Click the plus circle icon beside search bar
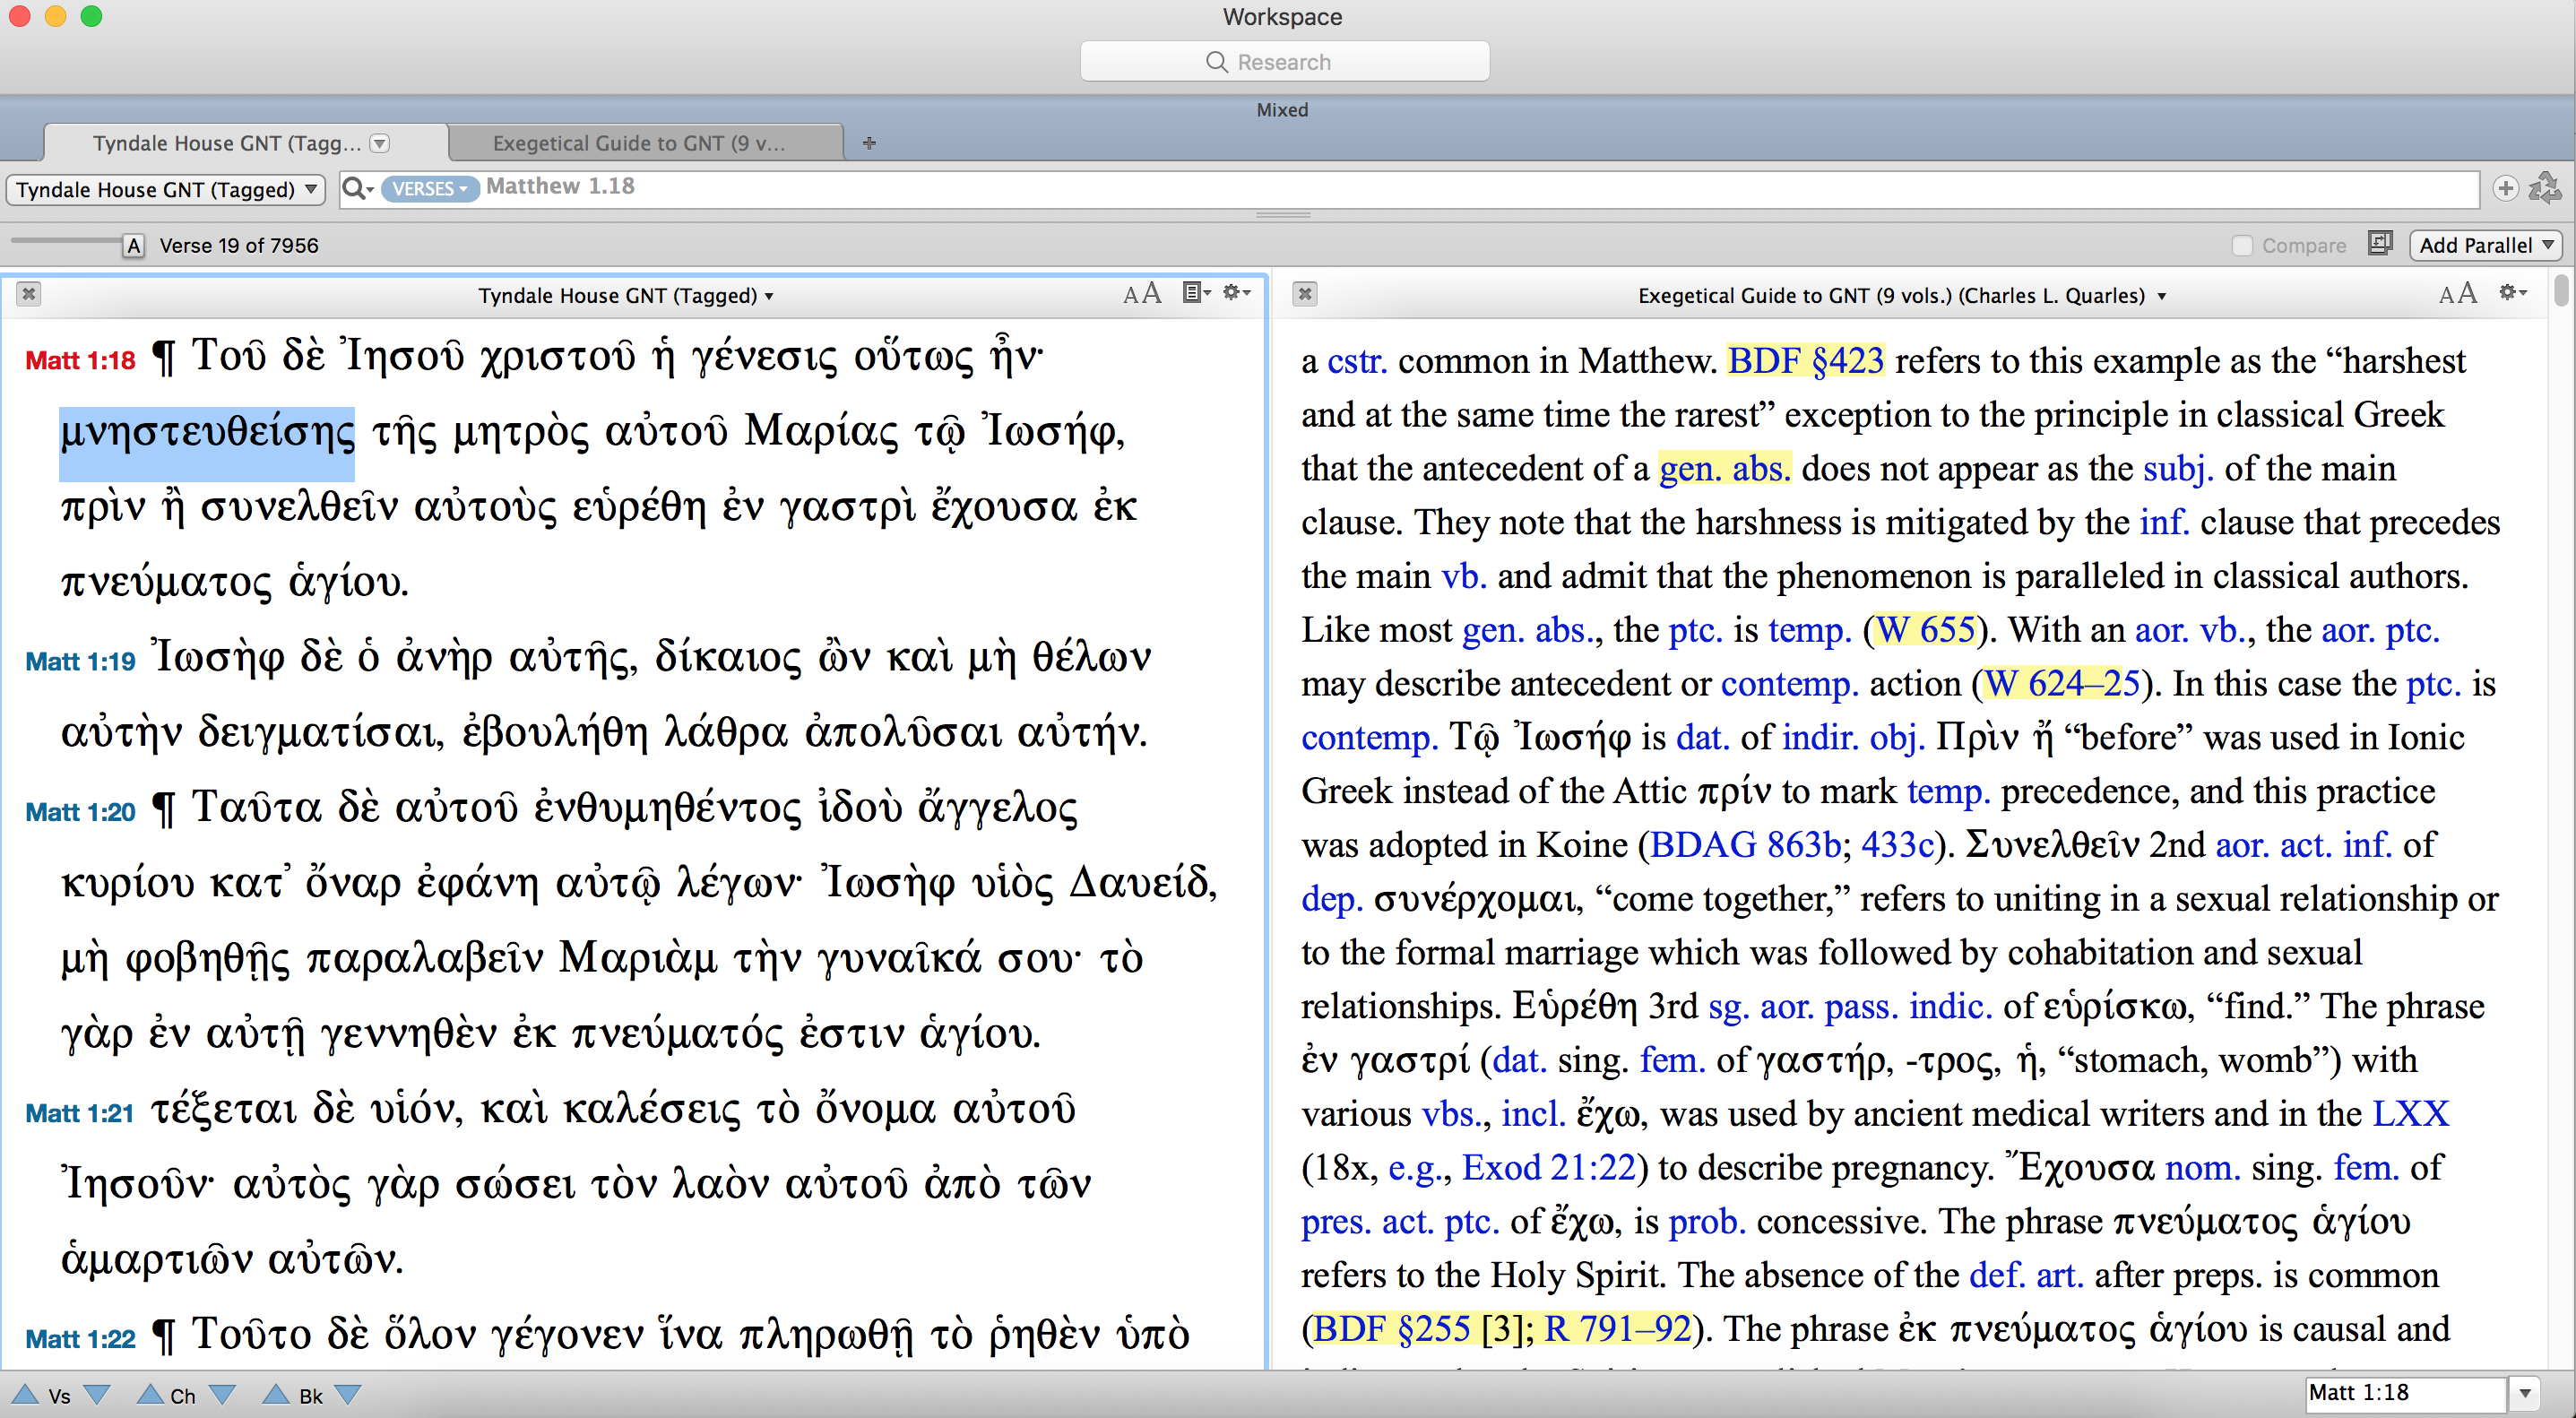2576x1418 pixels. point(2505,188)
